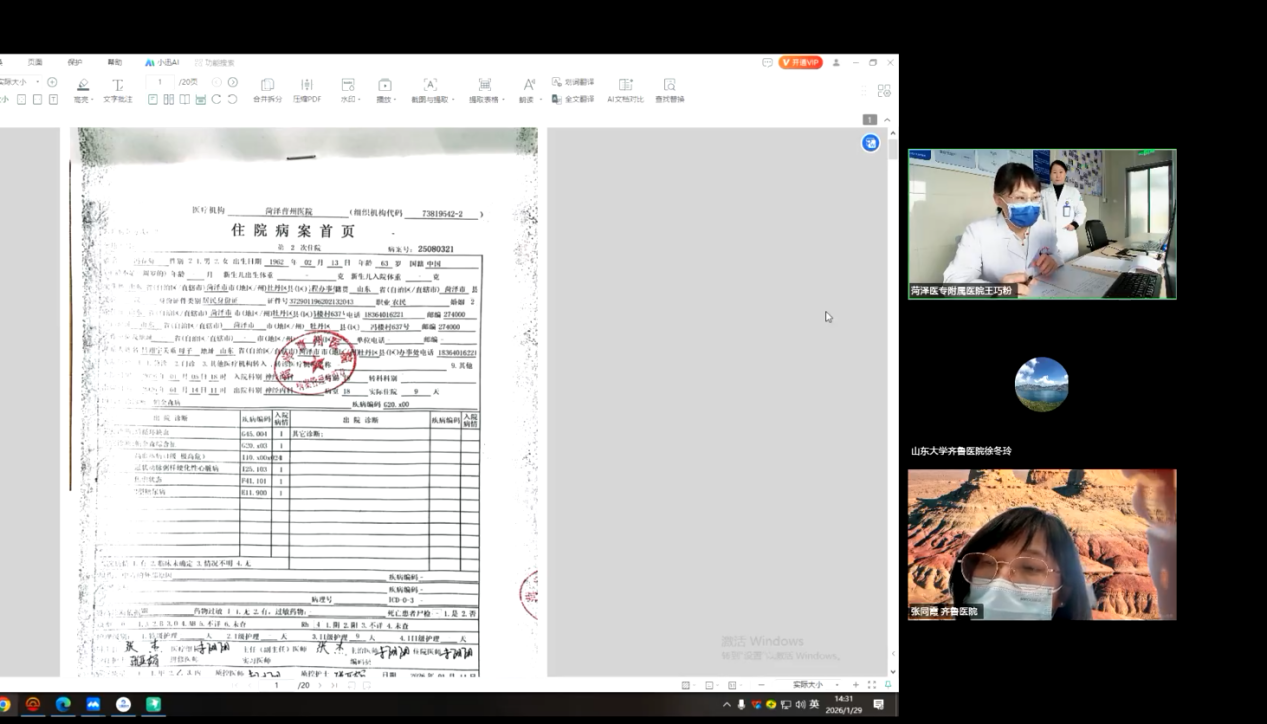Click the 小语AI assistant button
1267x724 pixels.
point(162,62)
